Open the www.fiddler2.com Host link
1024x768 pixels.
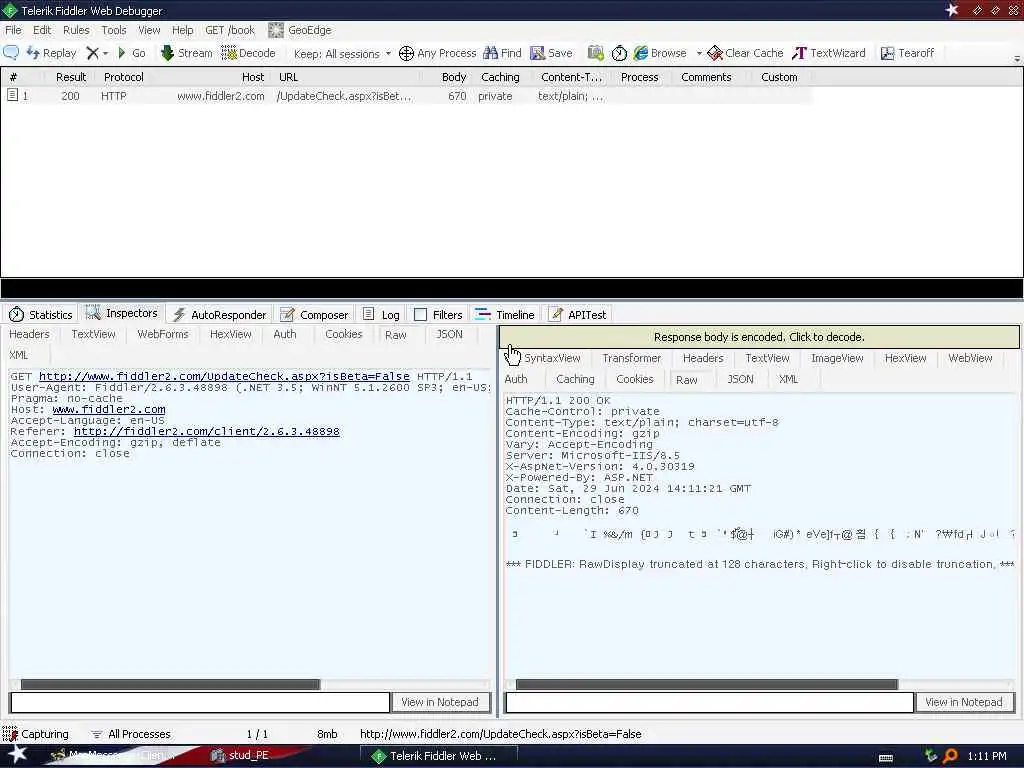[x=109, y=409]
